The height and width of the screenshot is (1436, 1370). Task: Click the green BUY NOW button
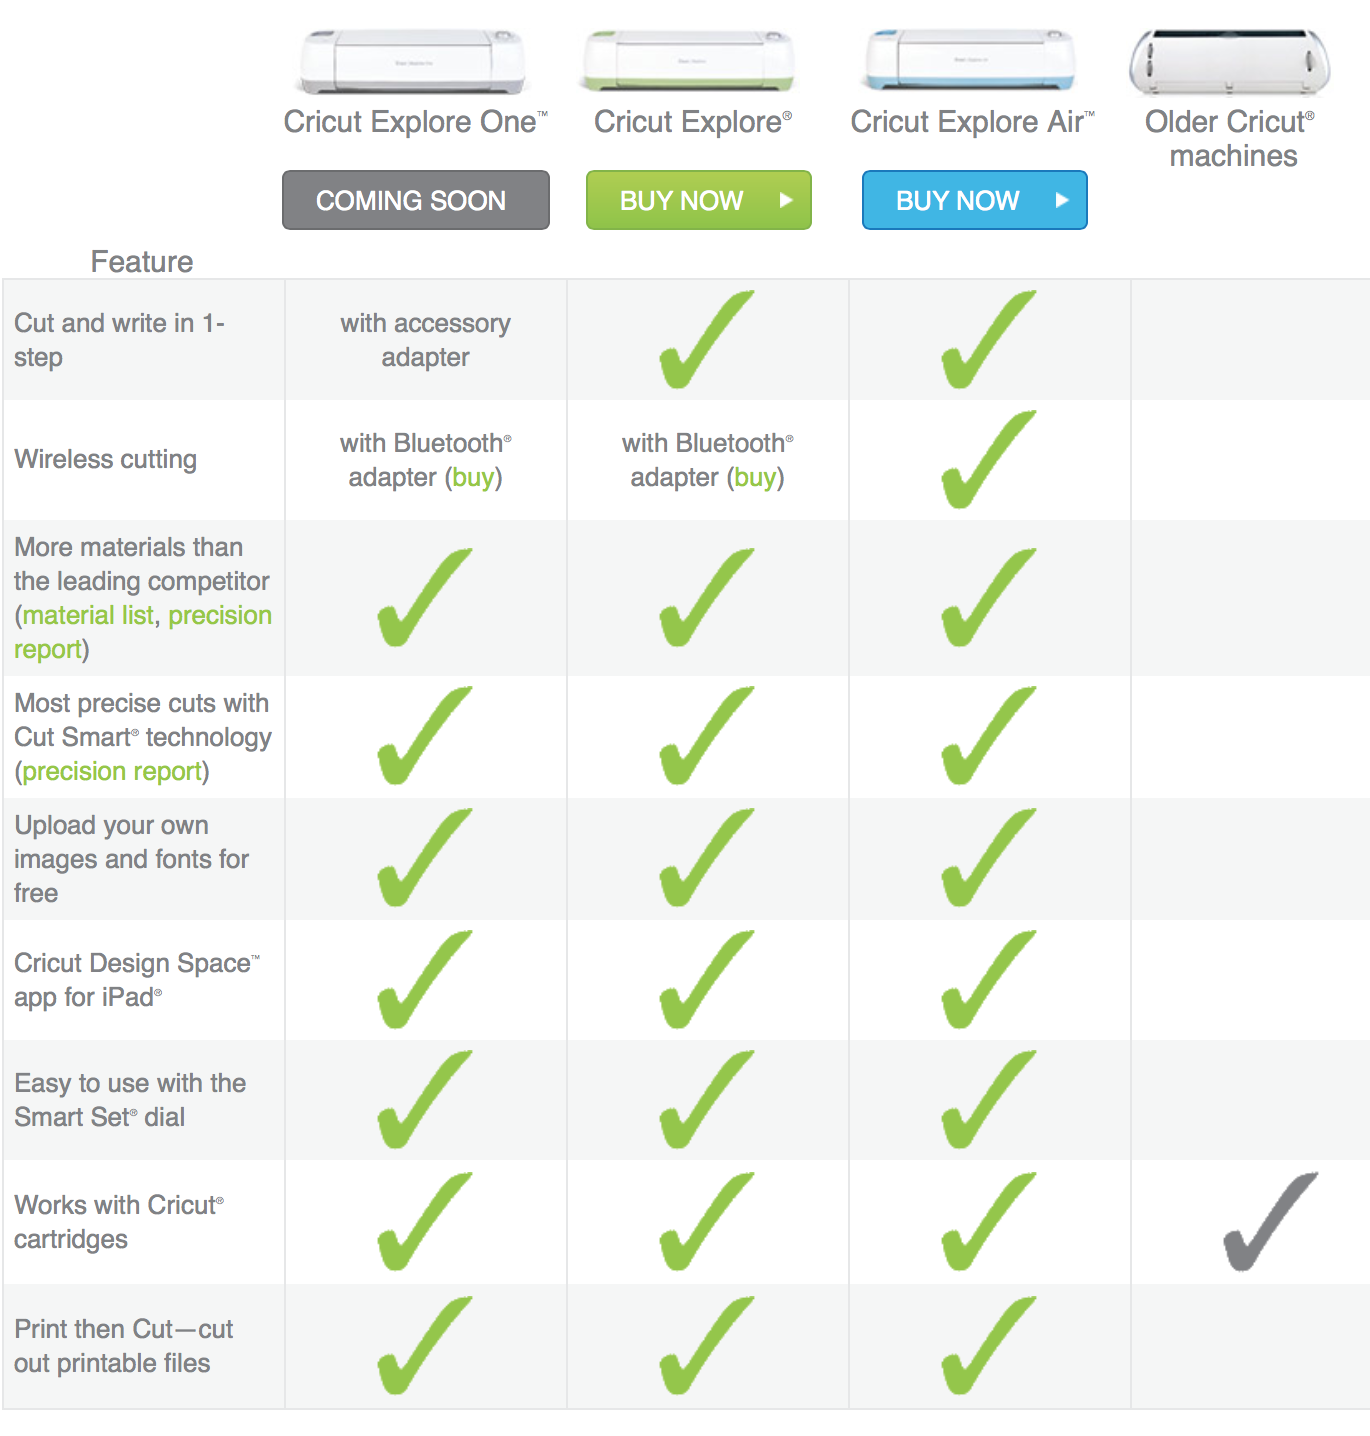coord(699,200)
